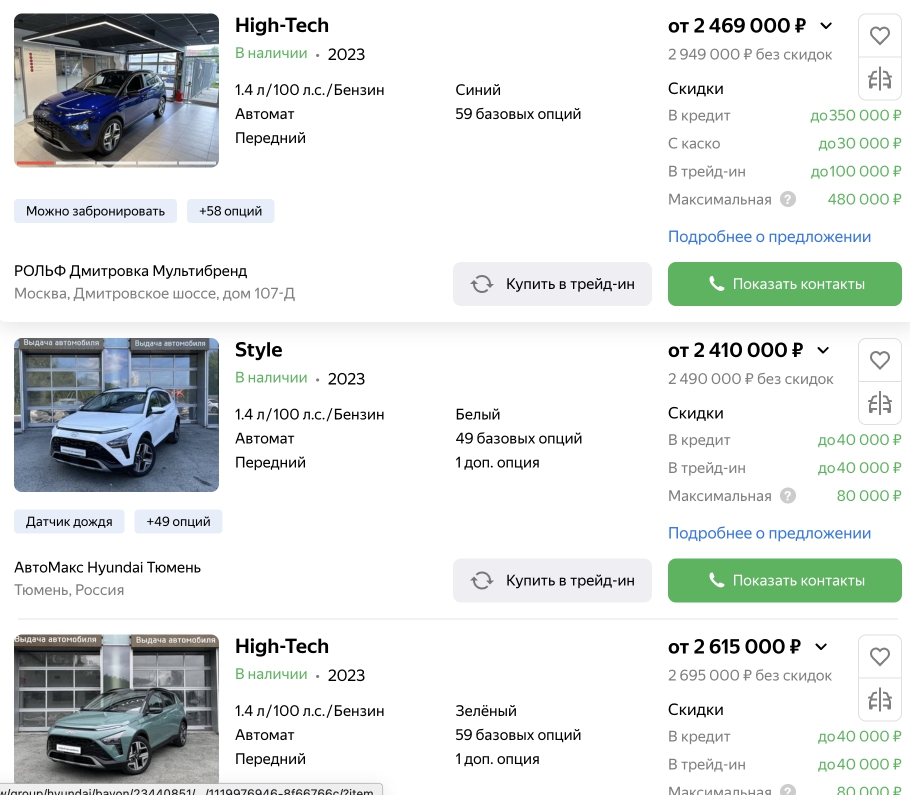Expand price details for 2 469 000 ₽
910x795 pixels.
[x=826, y=26]
